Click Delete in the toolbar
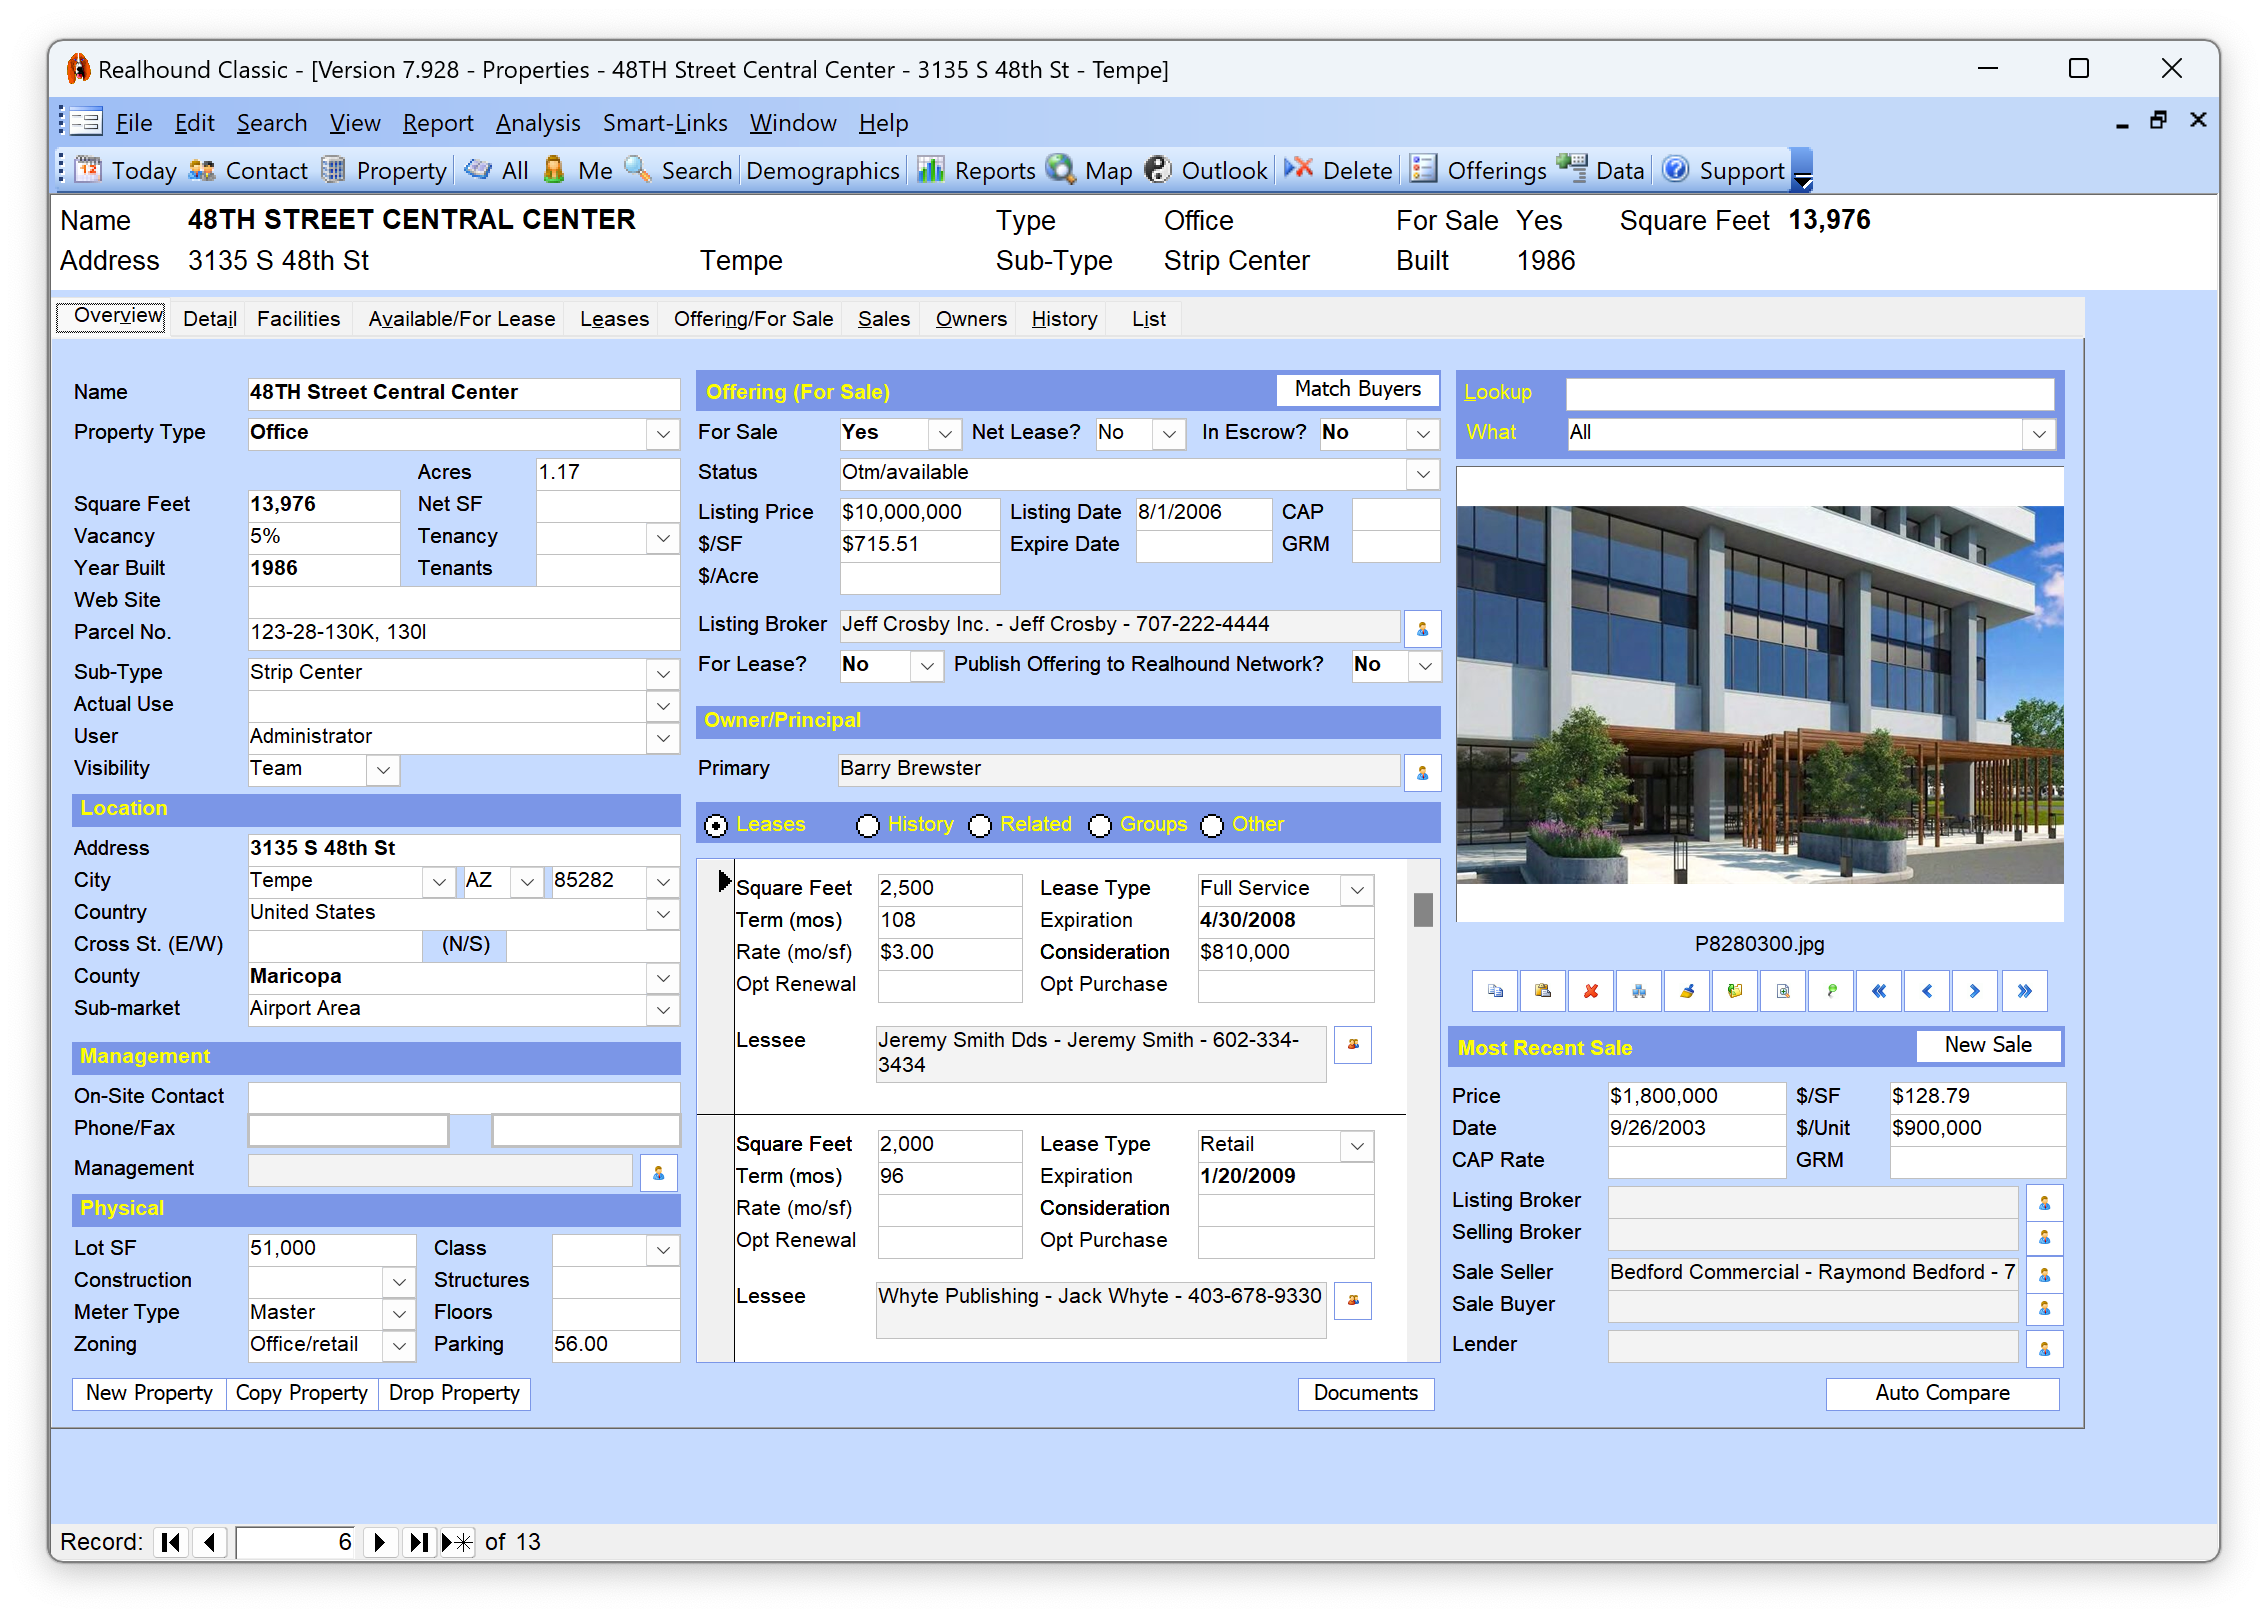The width and height of the screenshot is (2268, 1618). (x=1339, y=171)
